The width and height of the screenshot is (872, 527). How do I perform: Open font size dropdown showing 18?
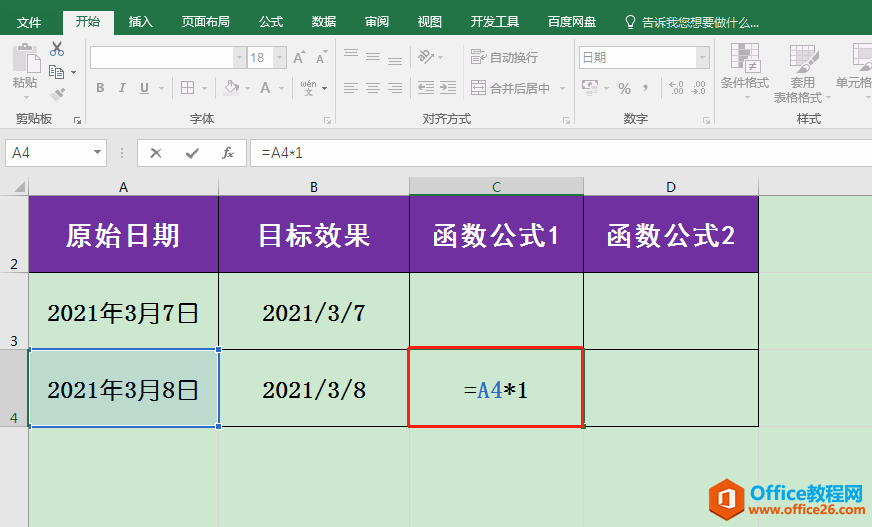tap(280, 57)
